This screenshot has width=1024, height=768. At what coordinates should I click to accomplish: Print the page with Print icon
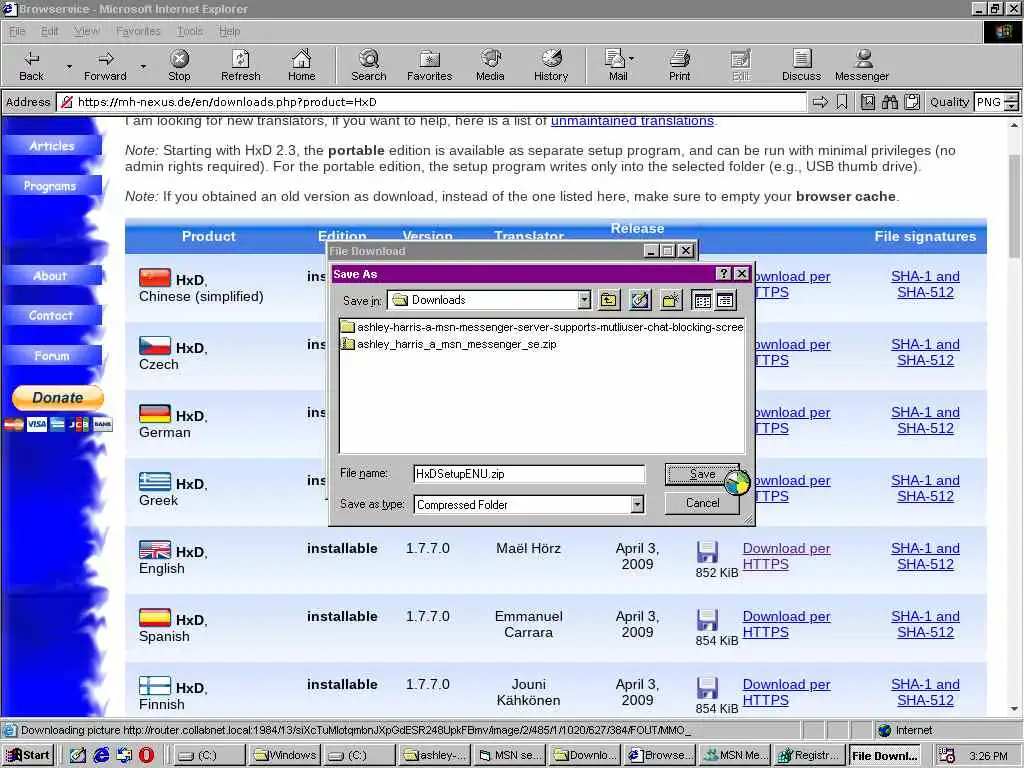679,65
